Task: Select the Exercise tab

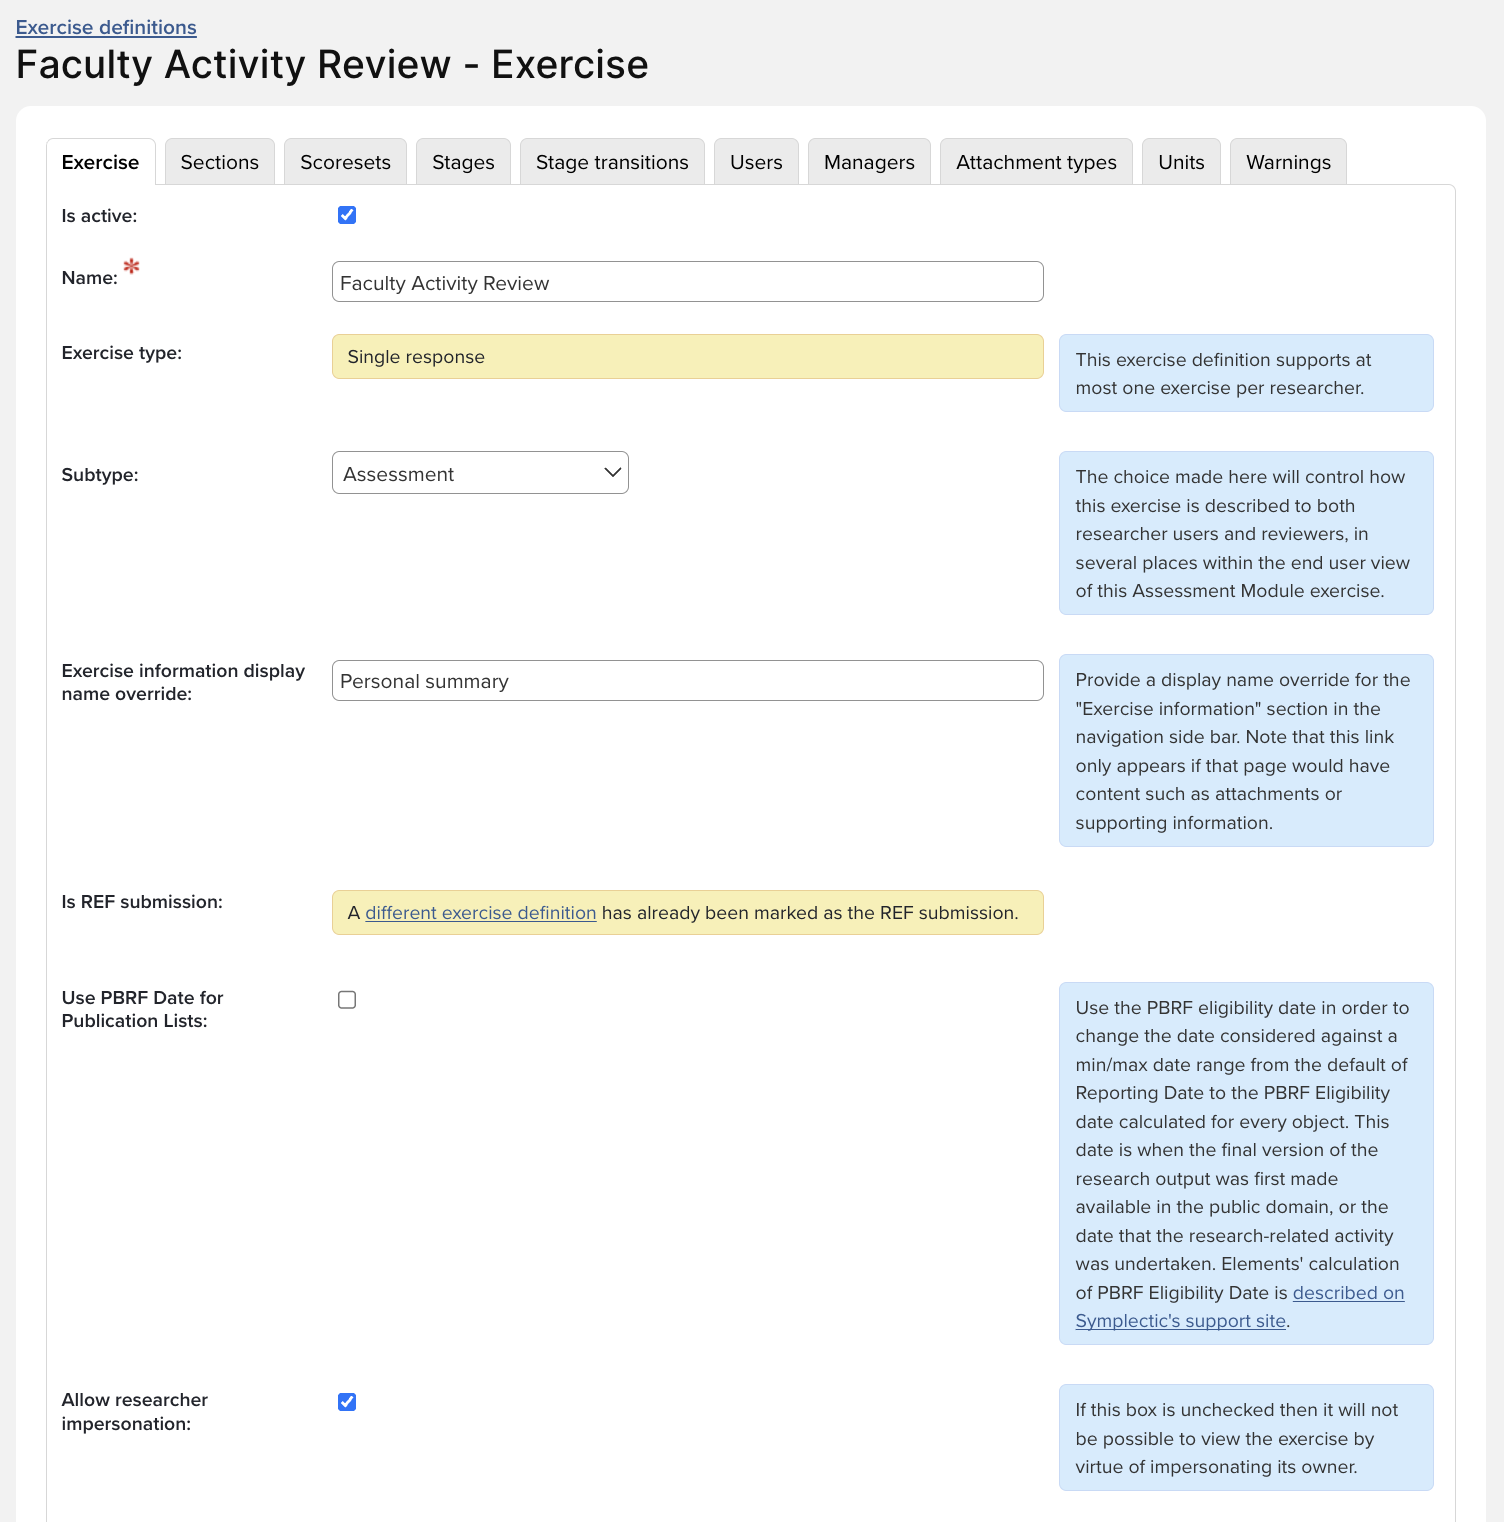Action: coord(100,162)
